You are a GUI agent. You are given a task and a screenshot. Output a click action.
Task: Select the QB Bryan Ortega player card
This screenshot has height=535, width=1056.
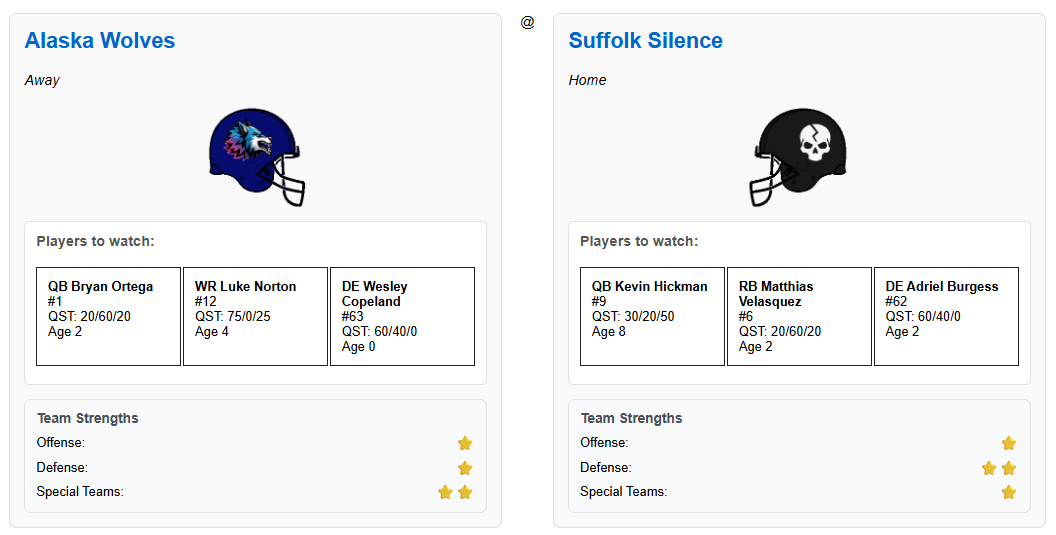tap(108, 316)
